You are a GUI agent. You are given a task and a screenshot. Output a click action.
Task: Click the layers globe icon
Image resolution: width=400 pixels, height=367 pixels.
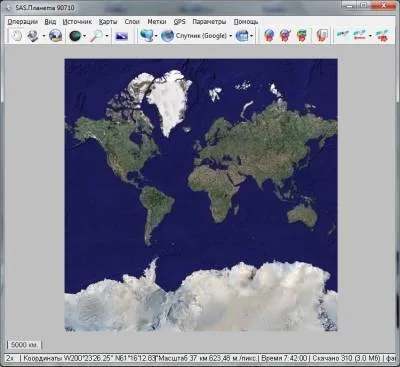[242, 36]
